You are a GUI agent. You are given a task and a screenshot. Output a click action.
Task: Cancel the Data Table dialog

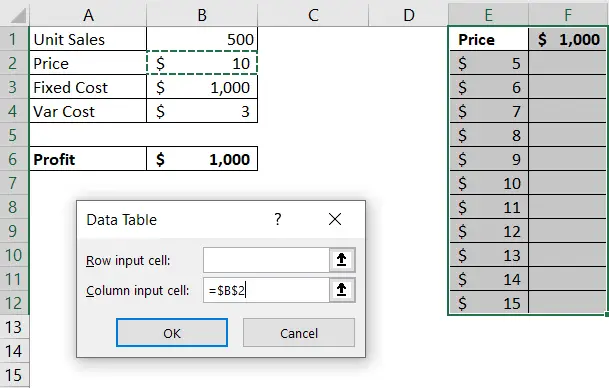[x=299, y=333]
